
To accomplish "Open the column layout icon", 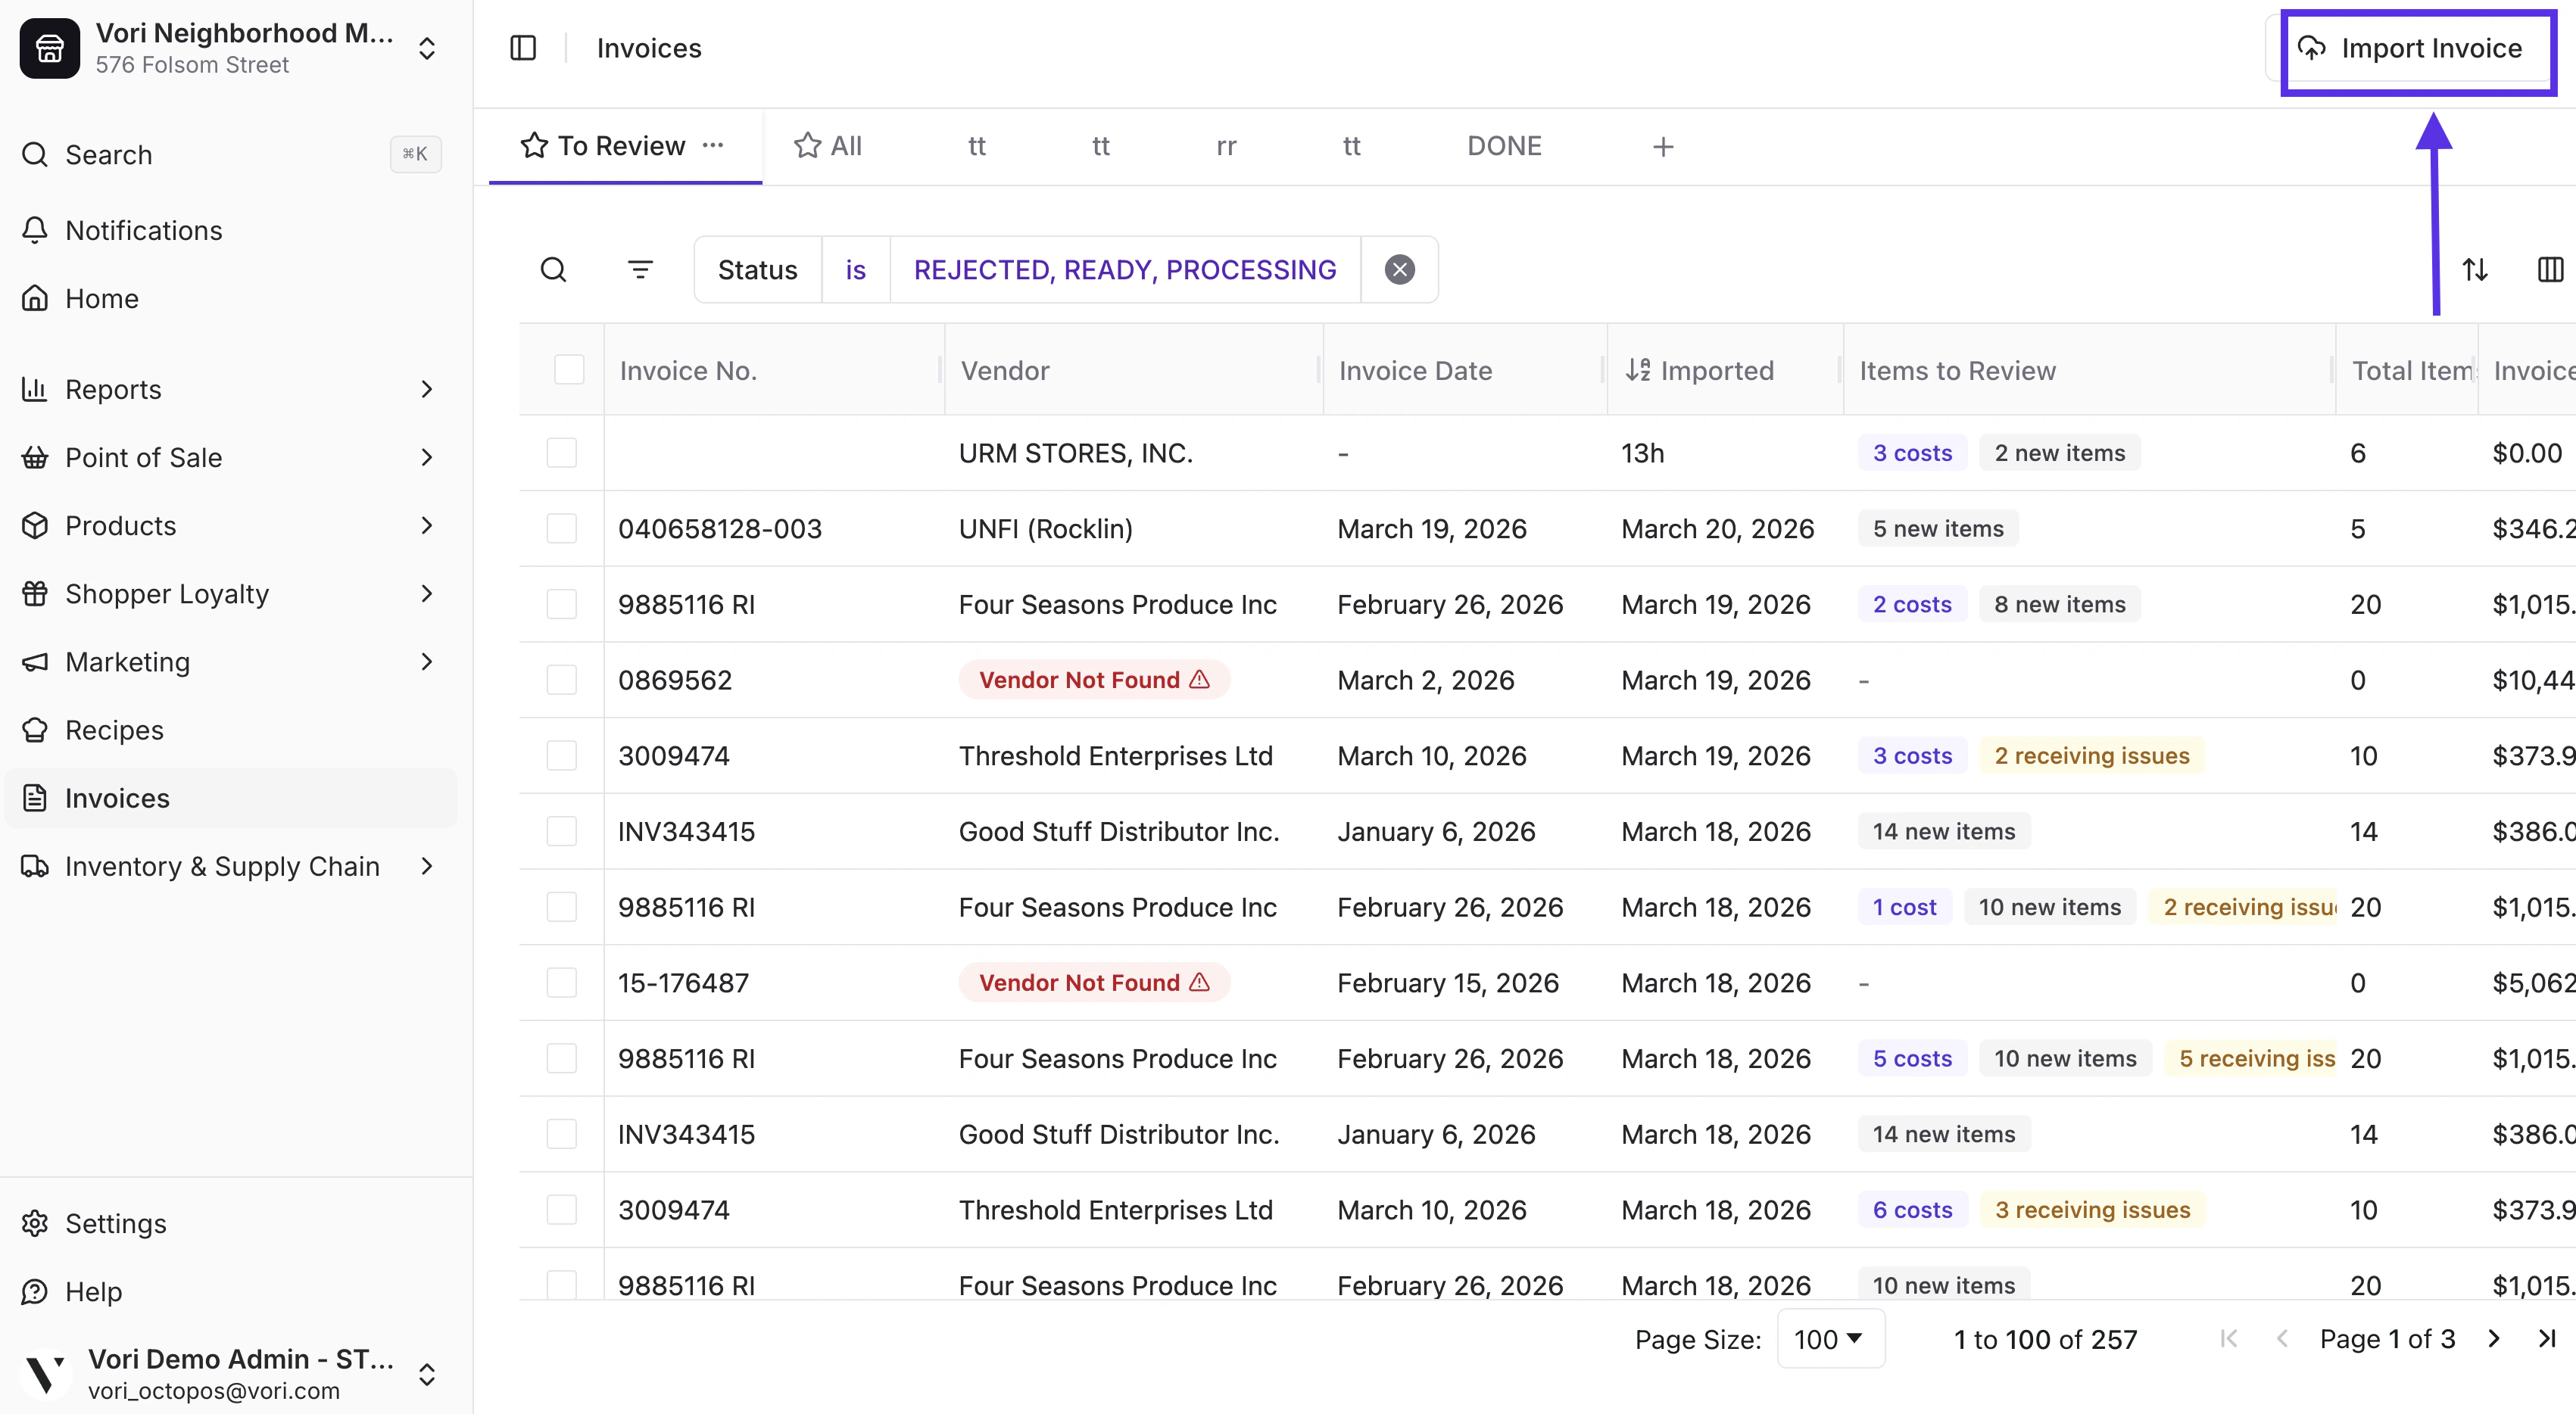I will (x=2550, y=270).
